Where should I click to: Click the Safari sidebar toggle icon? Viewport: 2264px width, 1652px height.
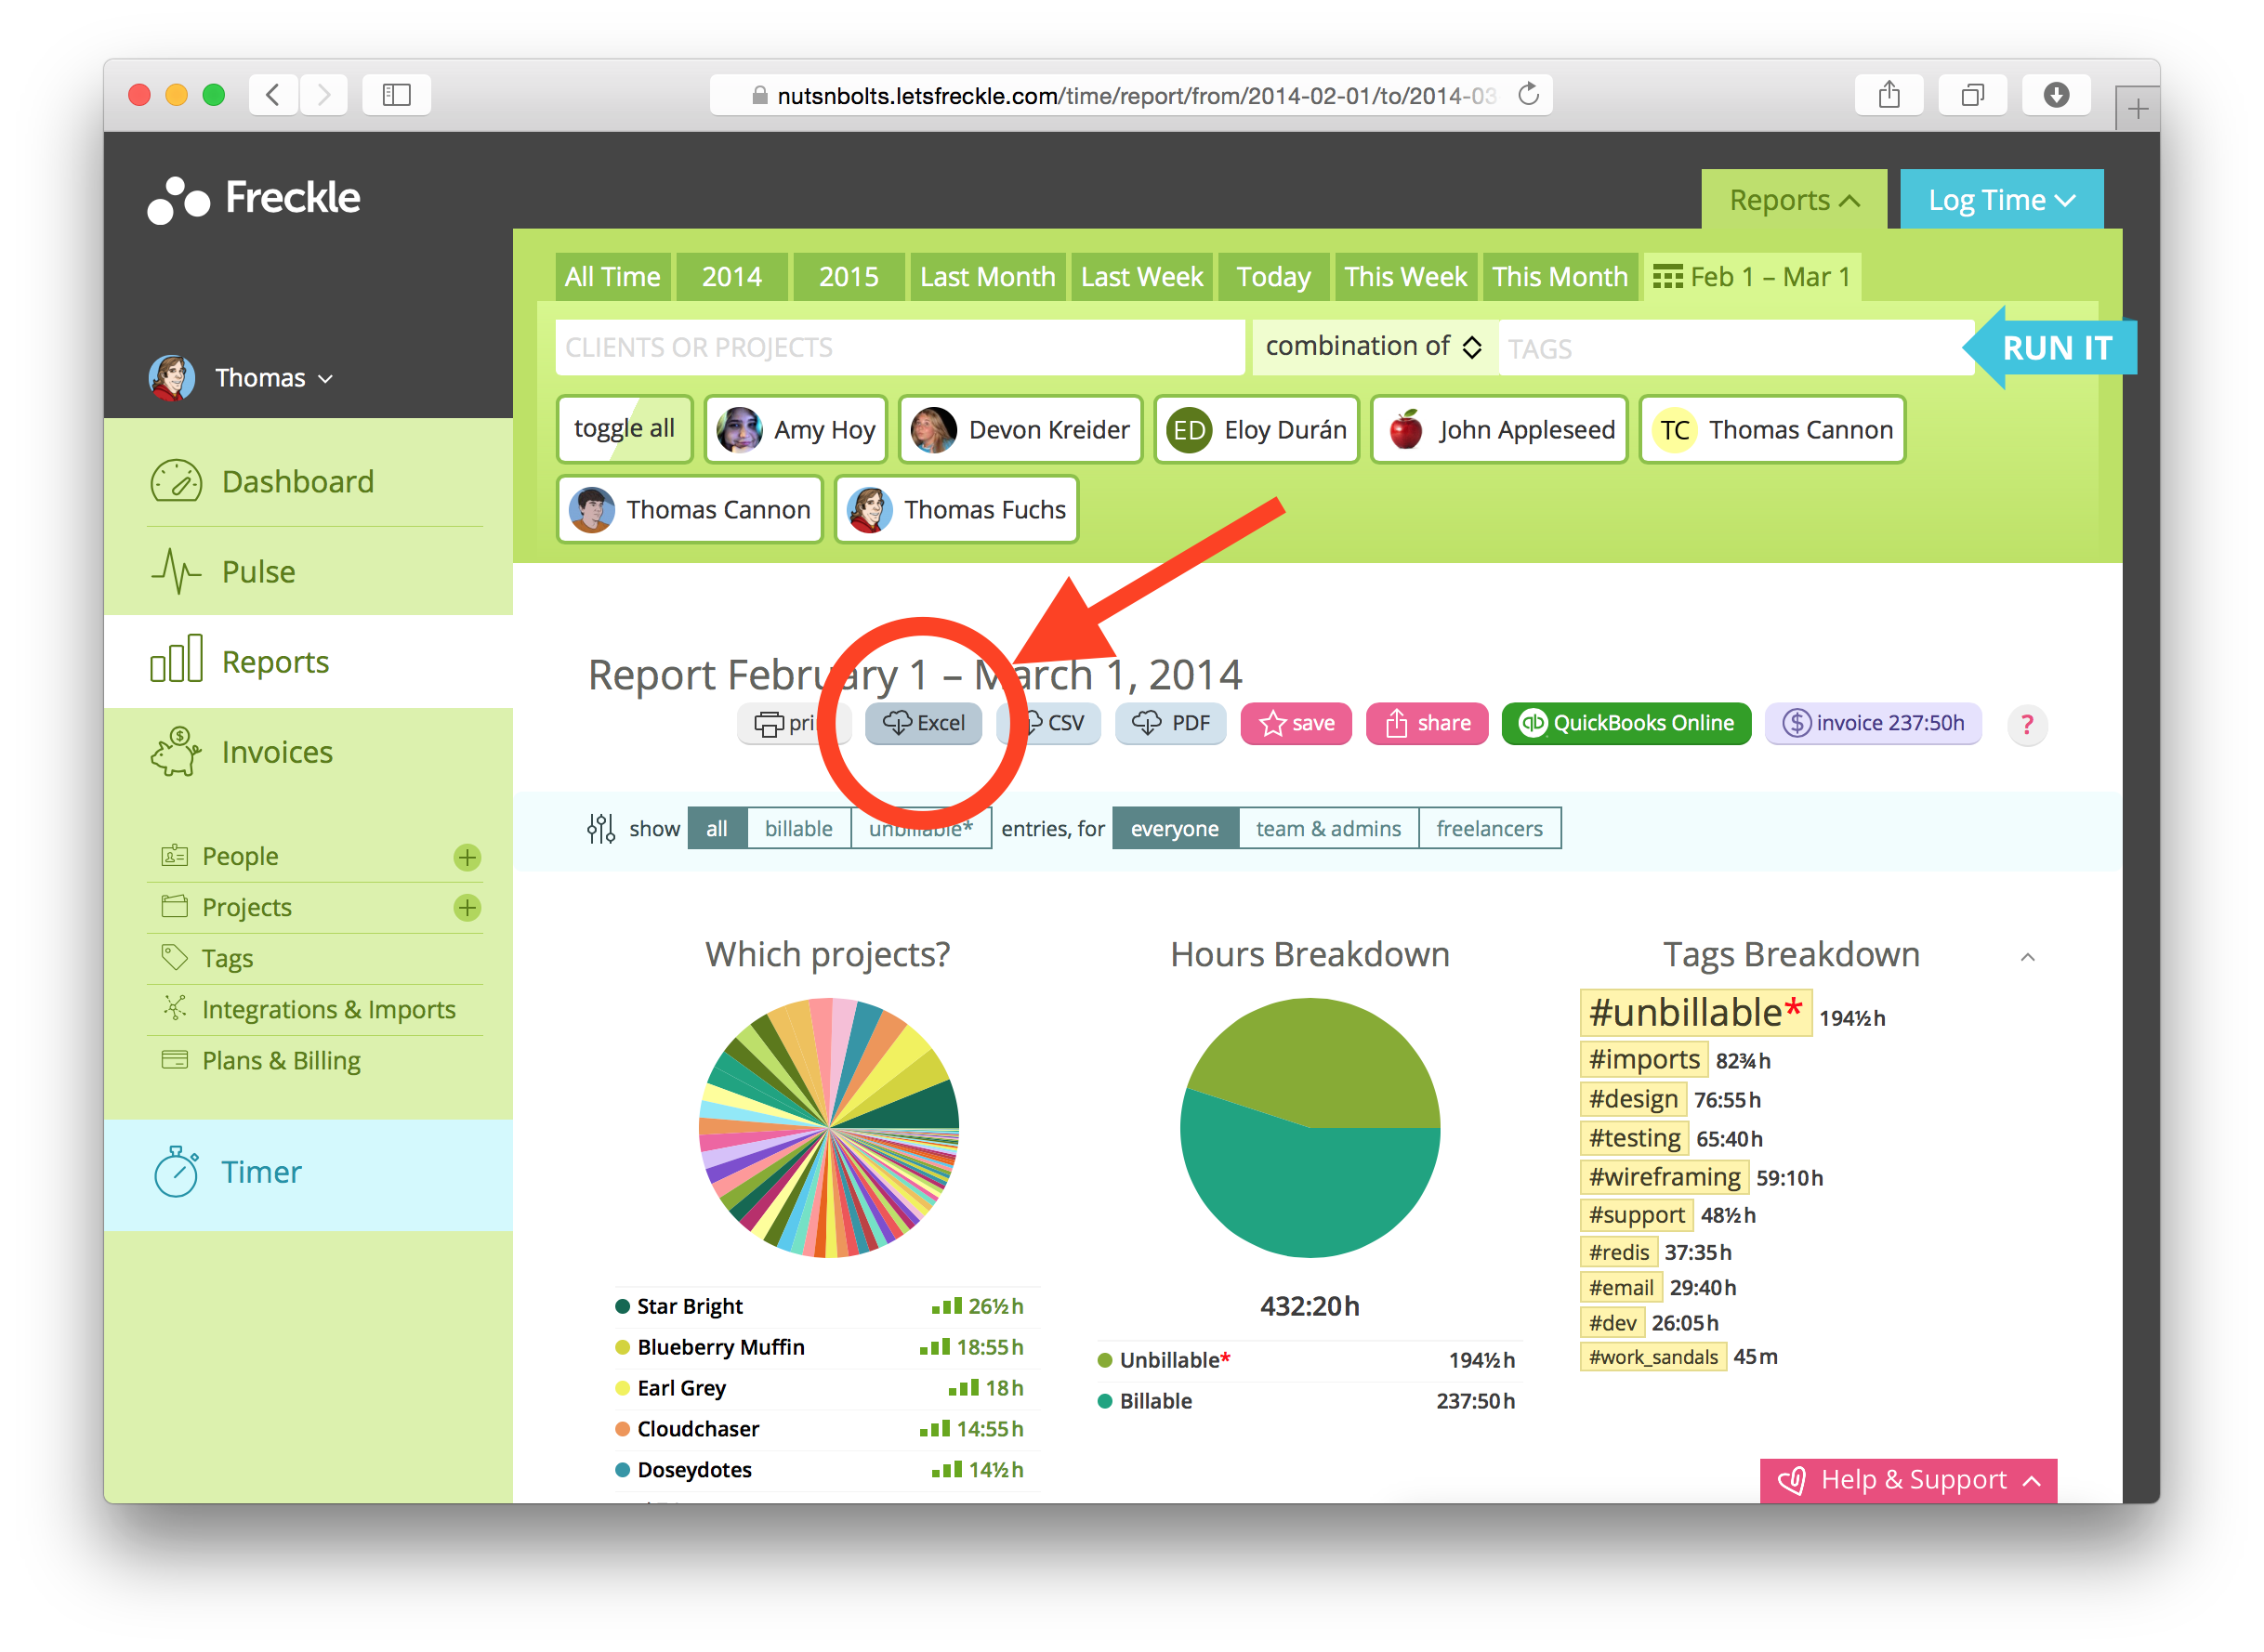click(397, 95)
